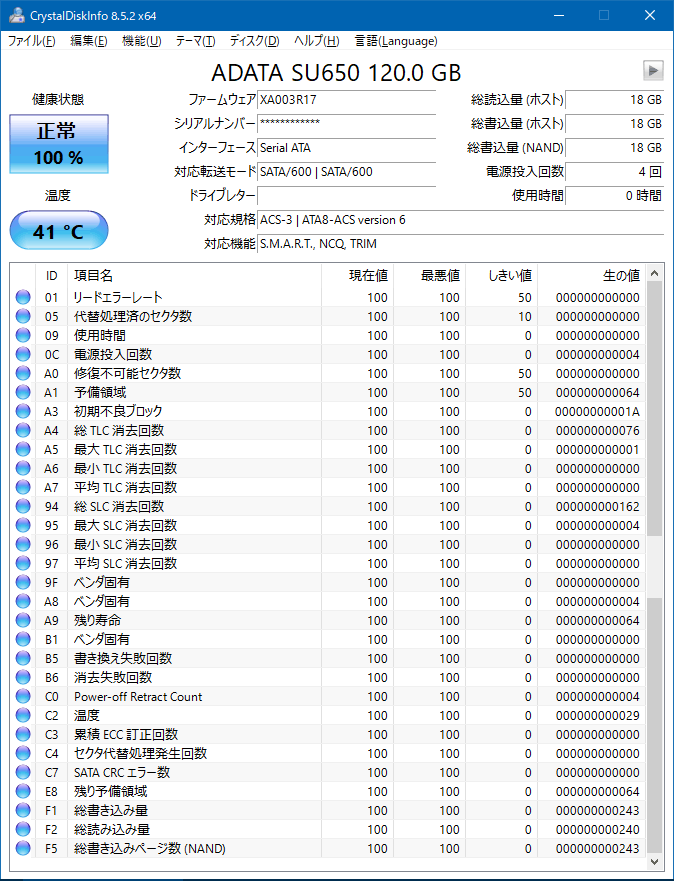Click the next disk arrow button
Viewport: 674px width, 881px height.
point(653,70)
